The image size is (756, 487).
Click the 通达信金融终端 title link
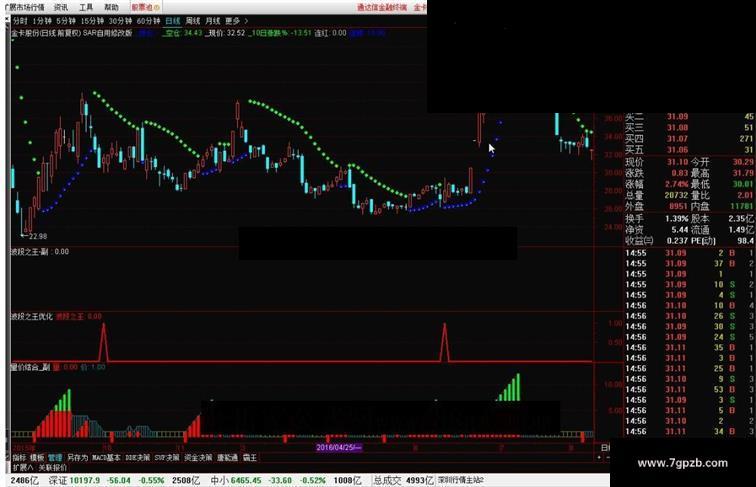click(x=381, y=7)
